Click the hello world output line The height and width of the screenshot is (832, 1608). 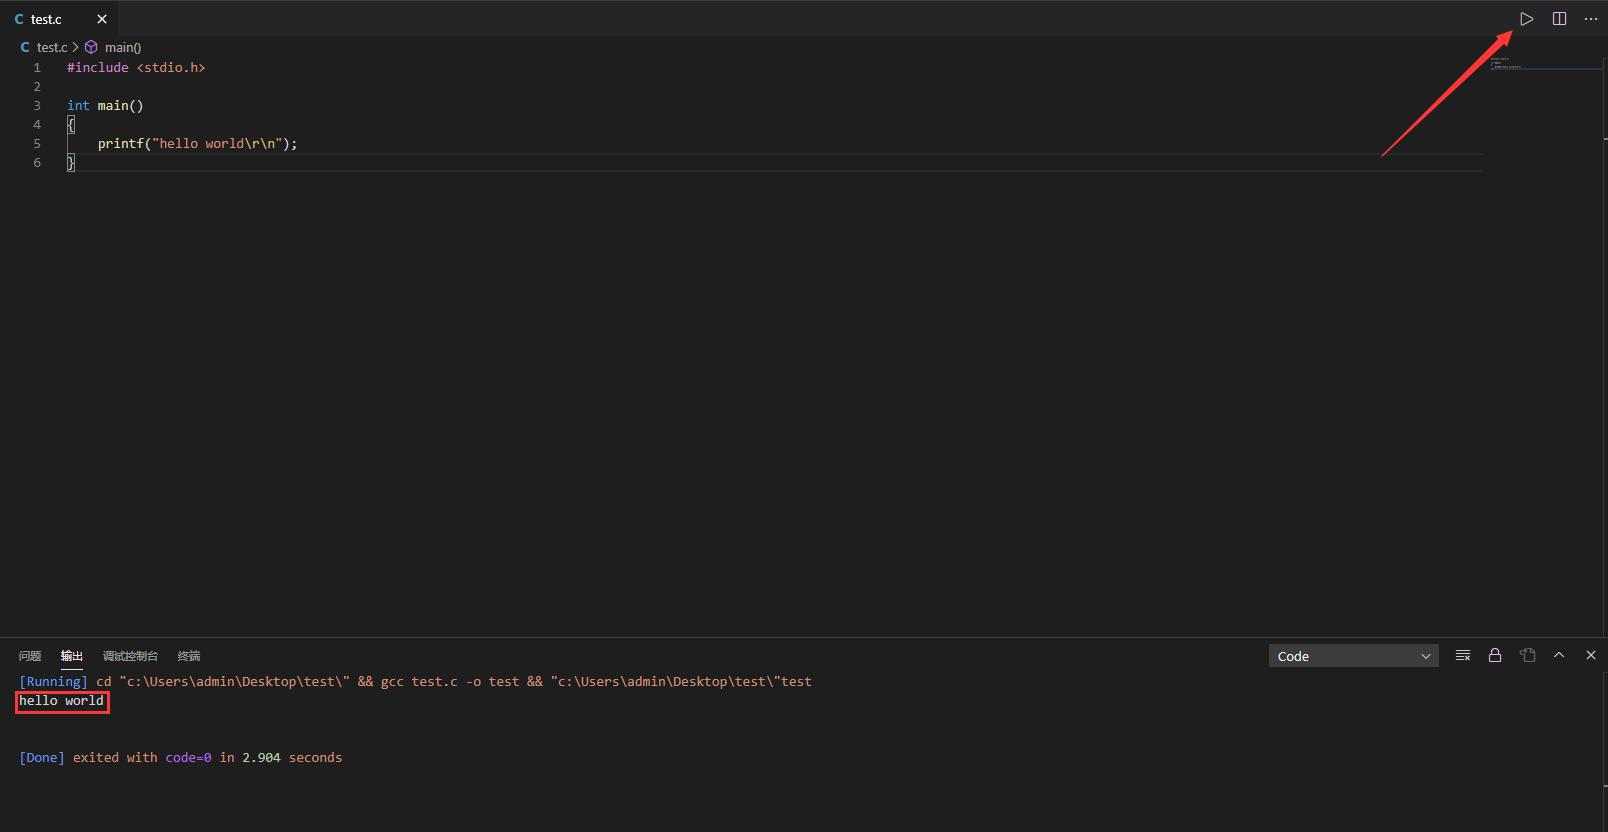(x=62, y=701)
